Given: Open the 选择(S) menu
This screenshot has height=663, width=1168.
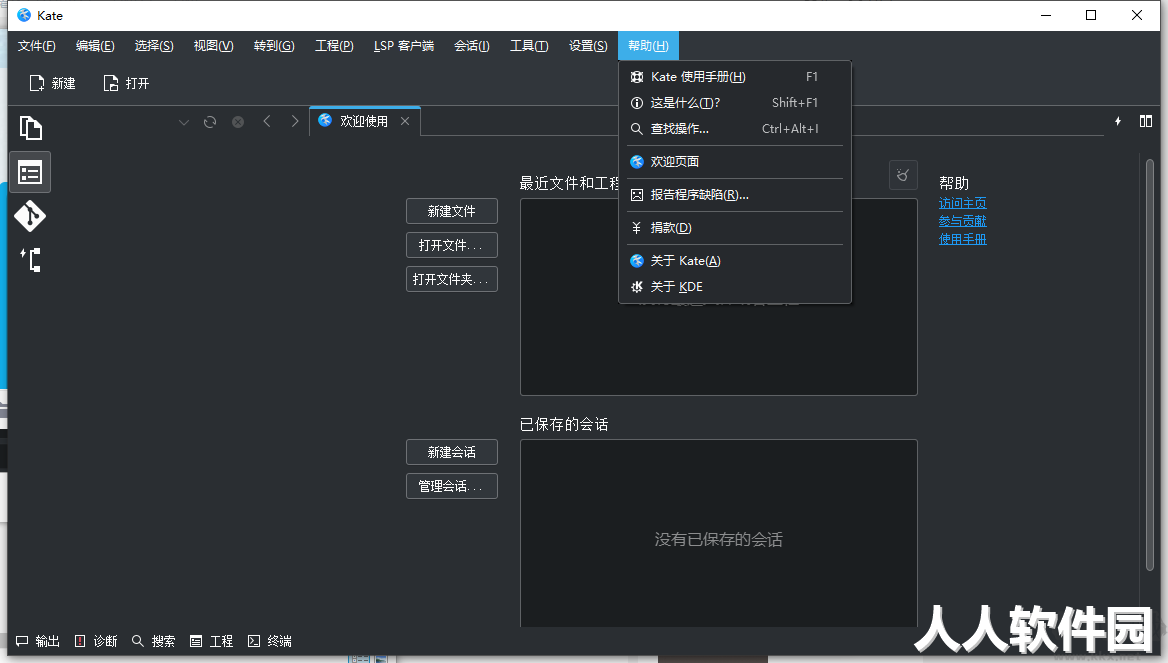Looking at the screenshot, I should [153, 45].
